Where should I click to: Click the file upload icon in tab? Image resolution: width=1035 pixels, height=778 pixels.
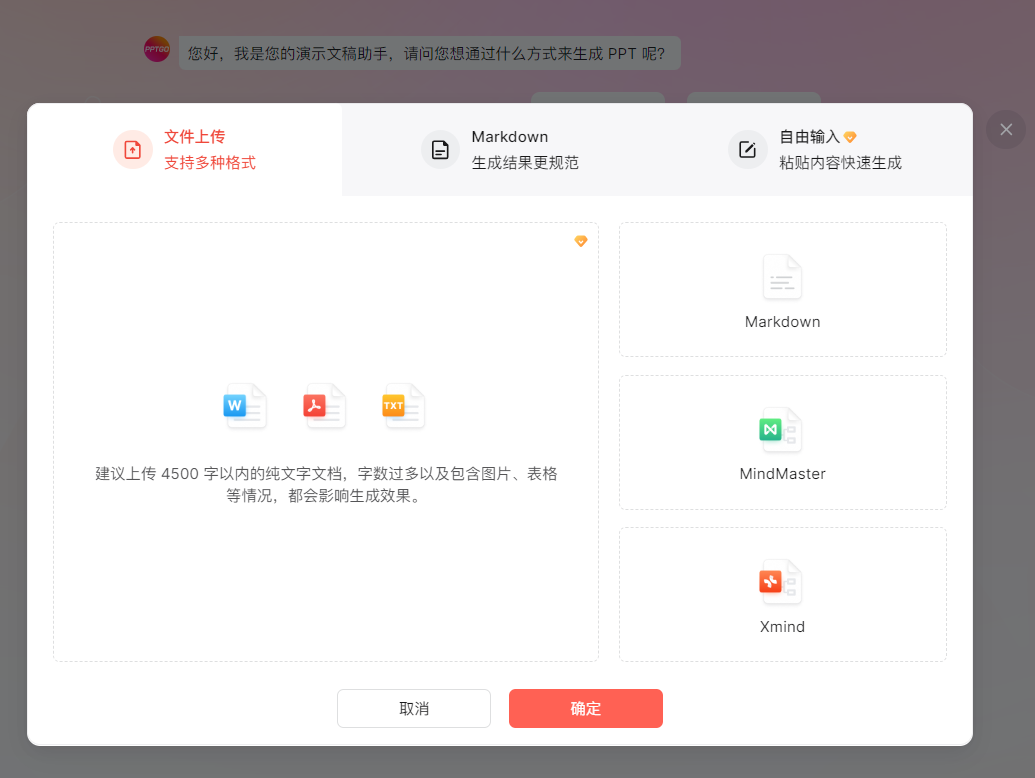133,150
